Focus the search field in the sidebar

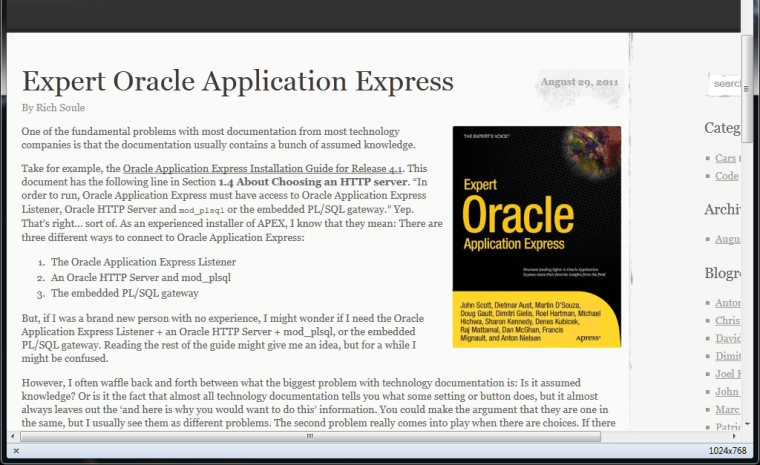click(725, 83)
